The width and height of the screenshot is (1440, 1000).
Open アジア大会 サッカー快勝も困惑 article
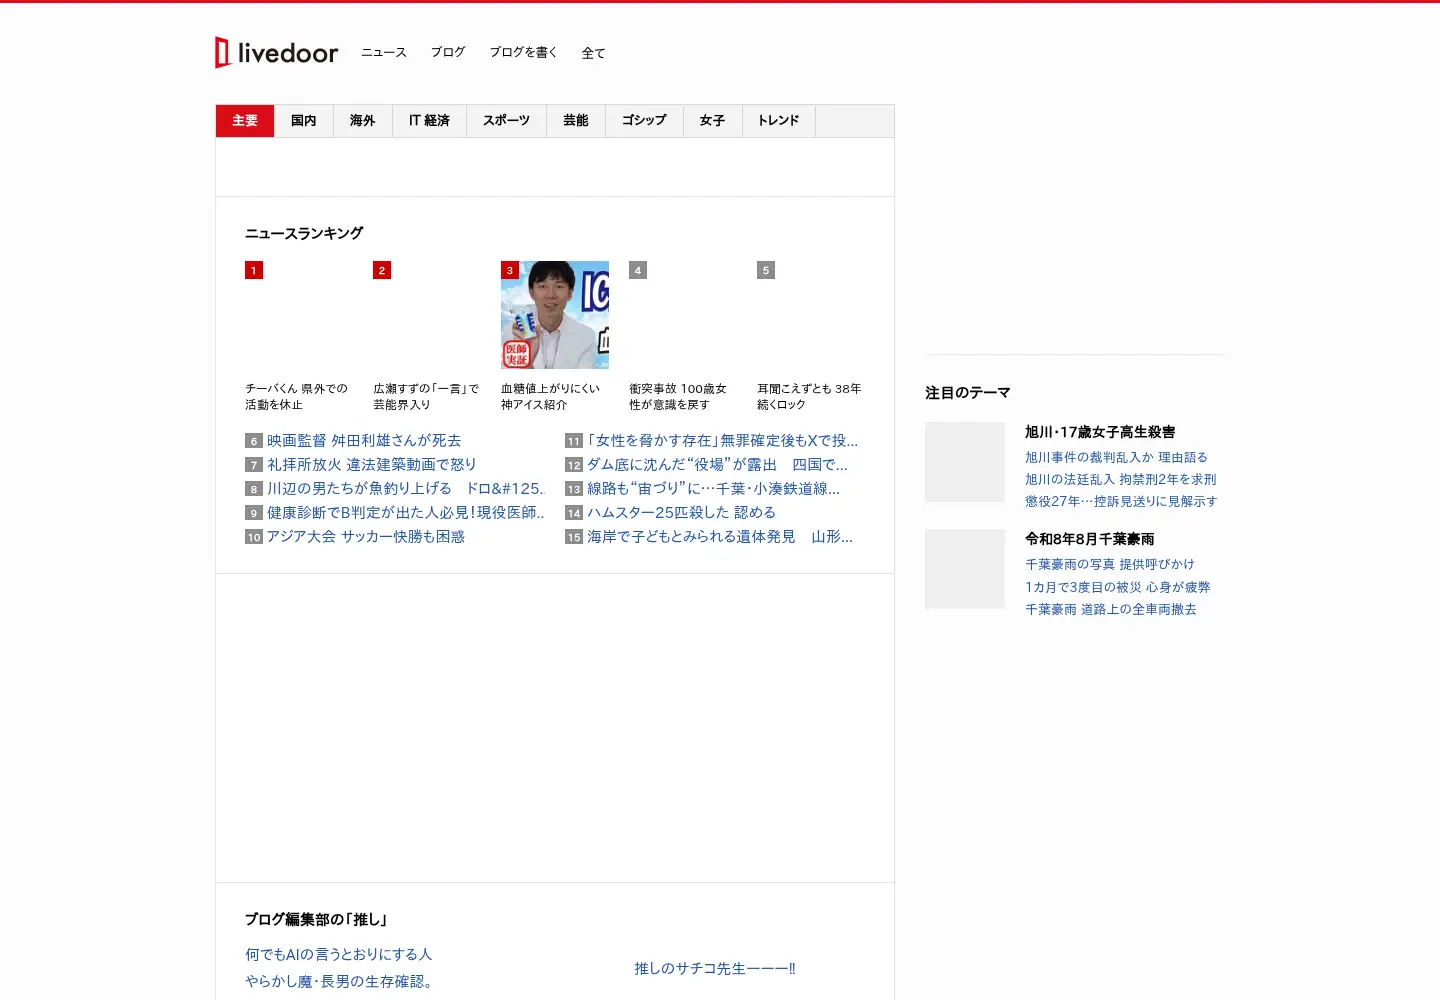(x=366, y=537)
